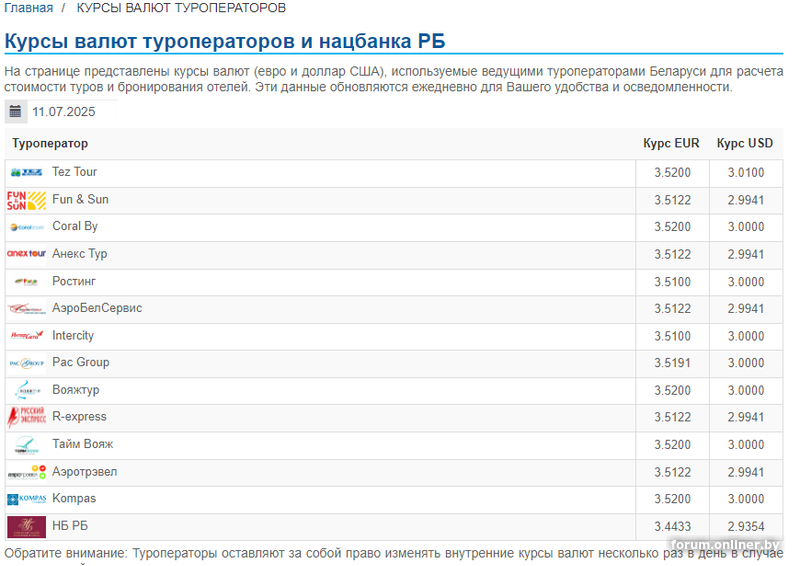Select the Аэротрэвел operator name

point(85,472)
